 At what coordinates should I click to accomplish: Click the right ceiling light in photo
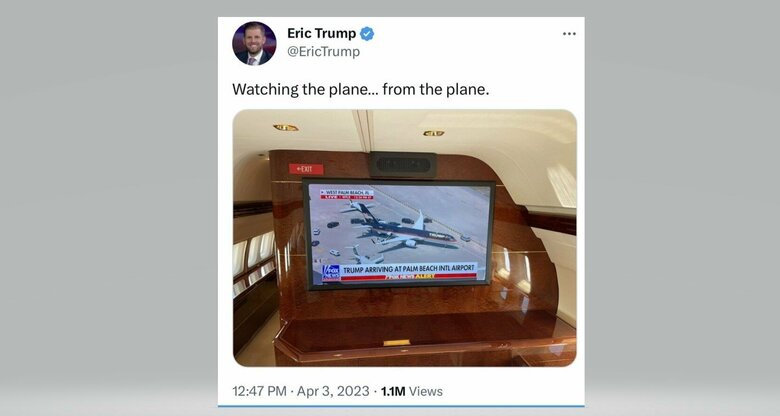pos(433,132)
